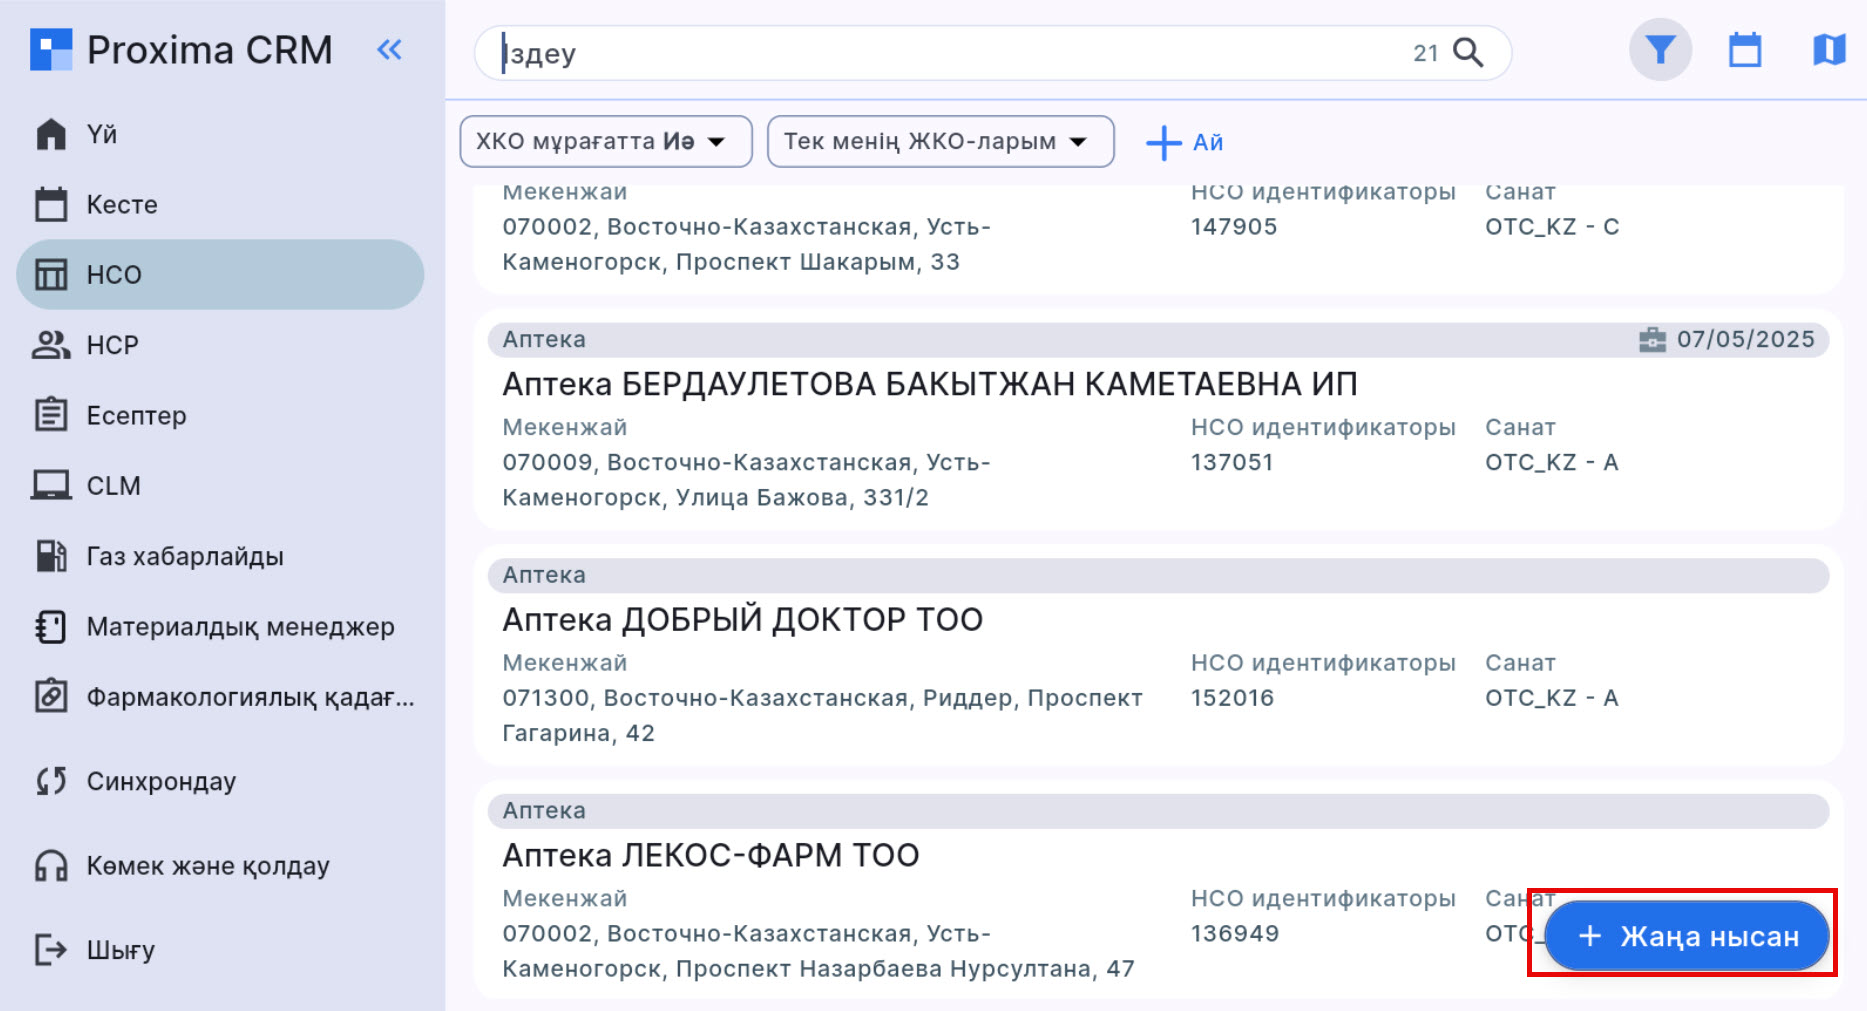Click the filter funnel icon

tap(1660, 49)
